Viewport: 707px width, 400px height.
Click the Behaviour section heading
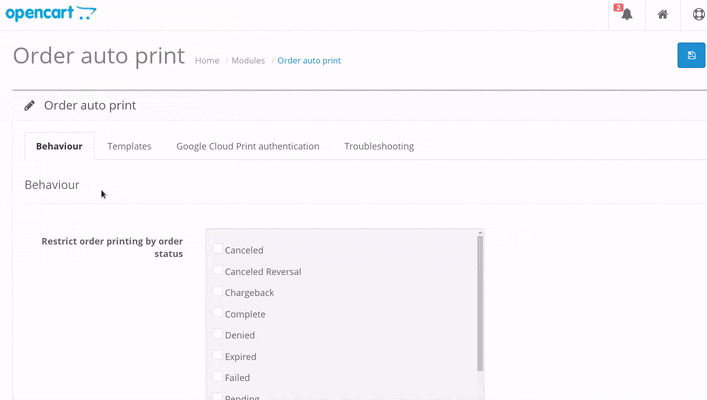tap(52, 185)
